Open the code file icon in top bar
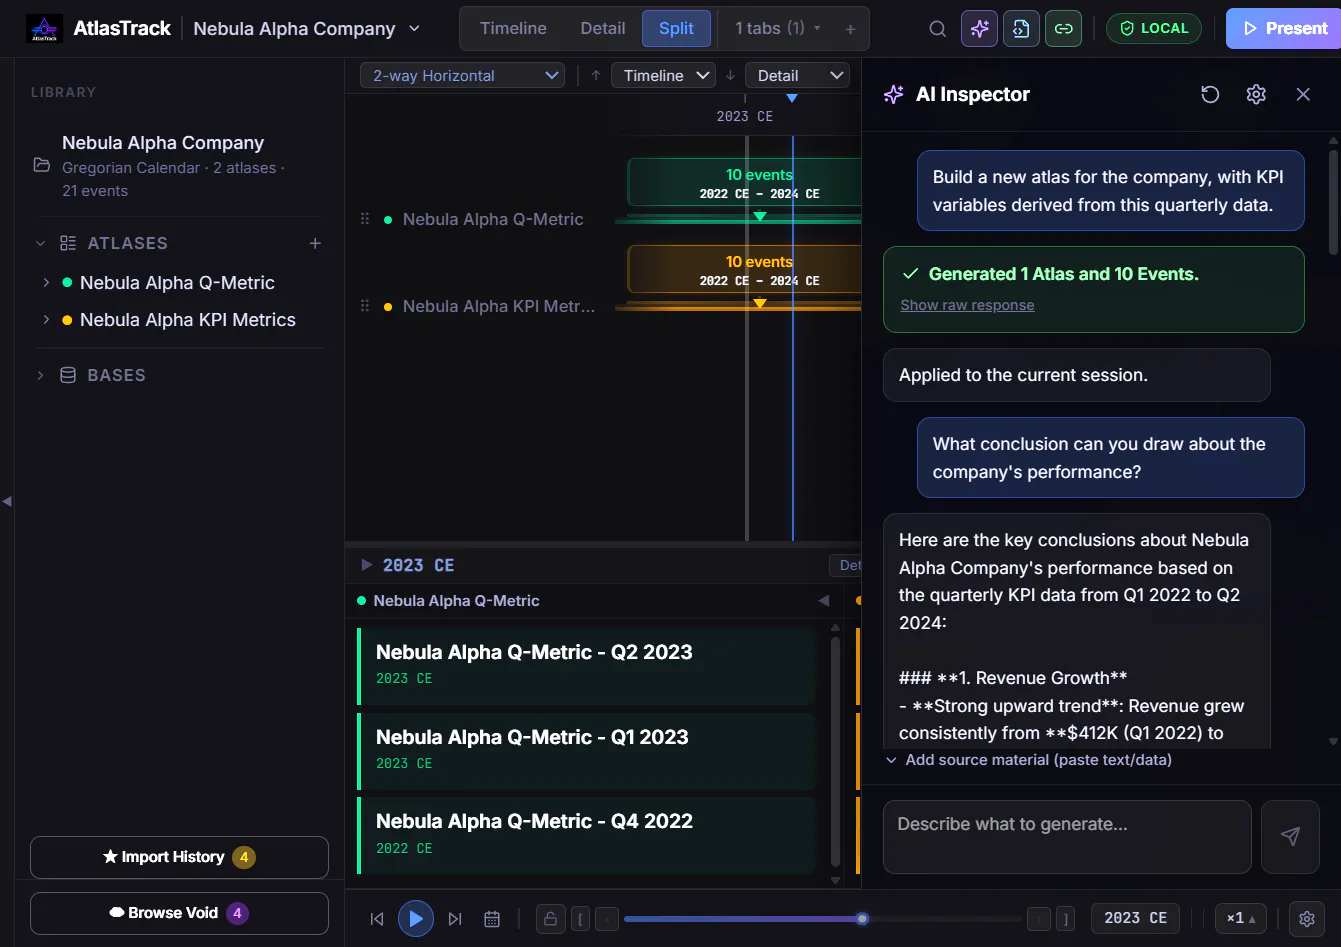The width and height of the screenshot is (1341, 947). click(x=1021, y=29)
